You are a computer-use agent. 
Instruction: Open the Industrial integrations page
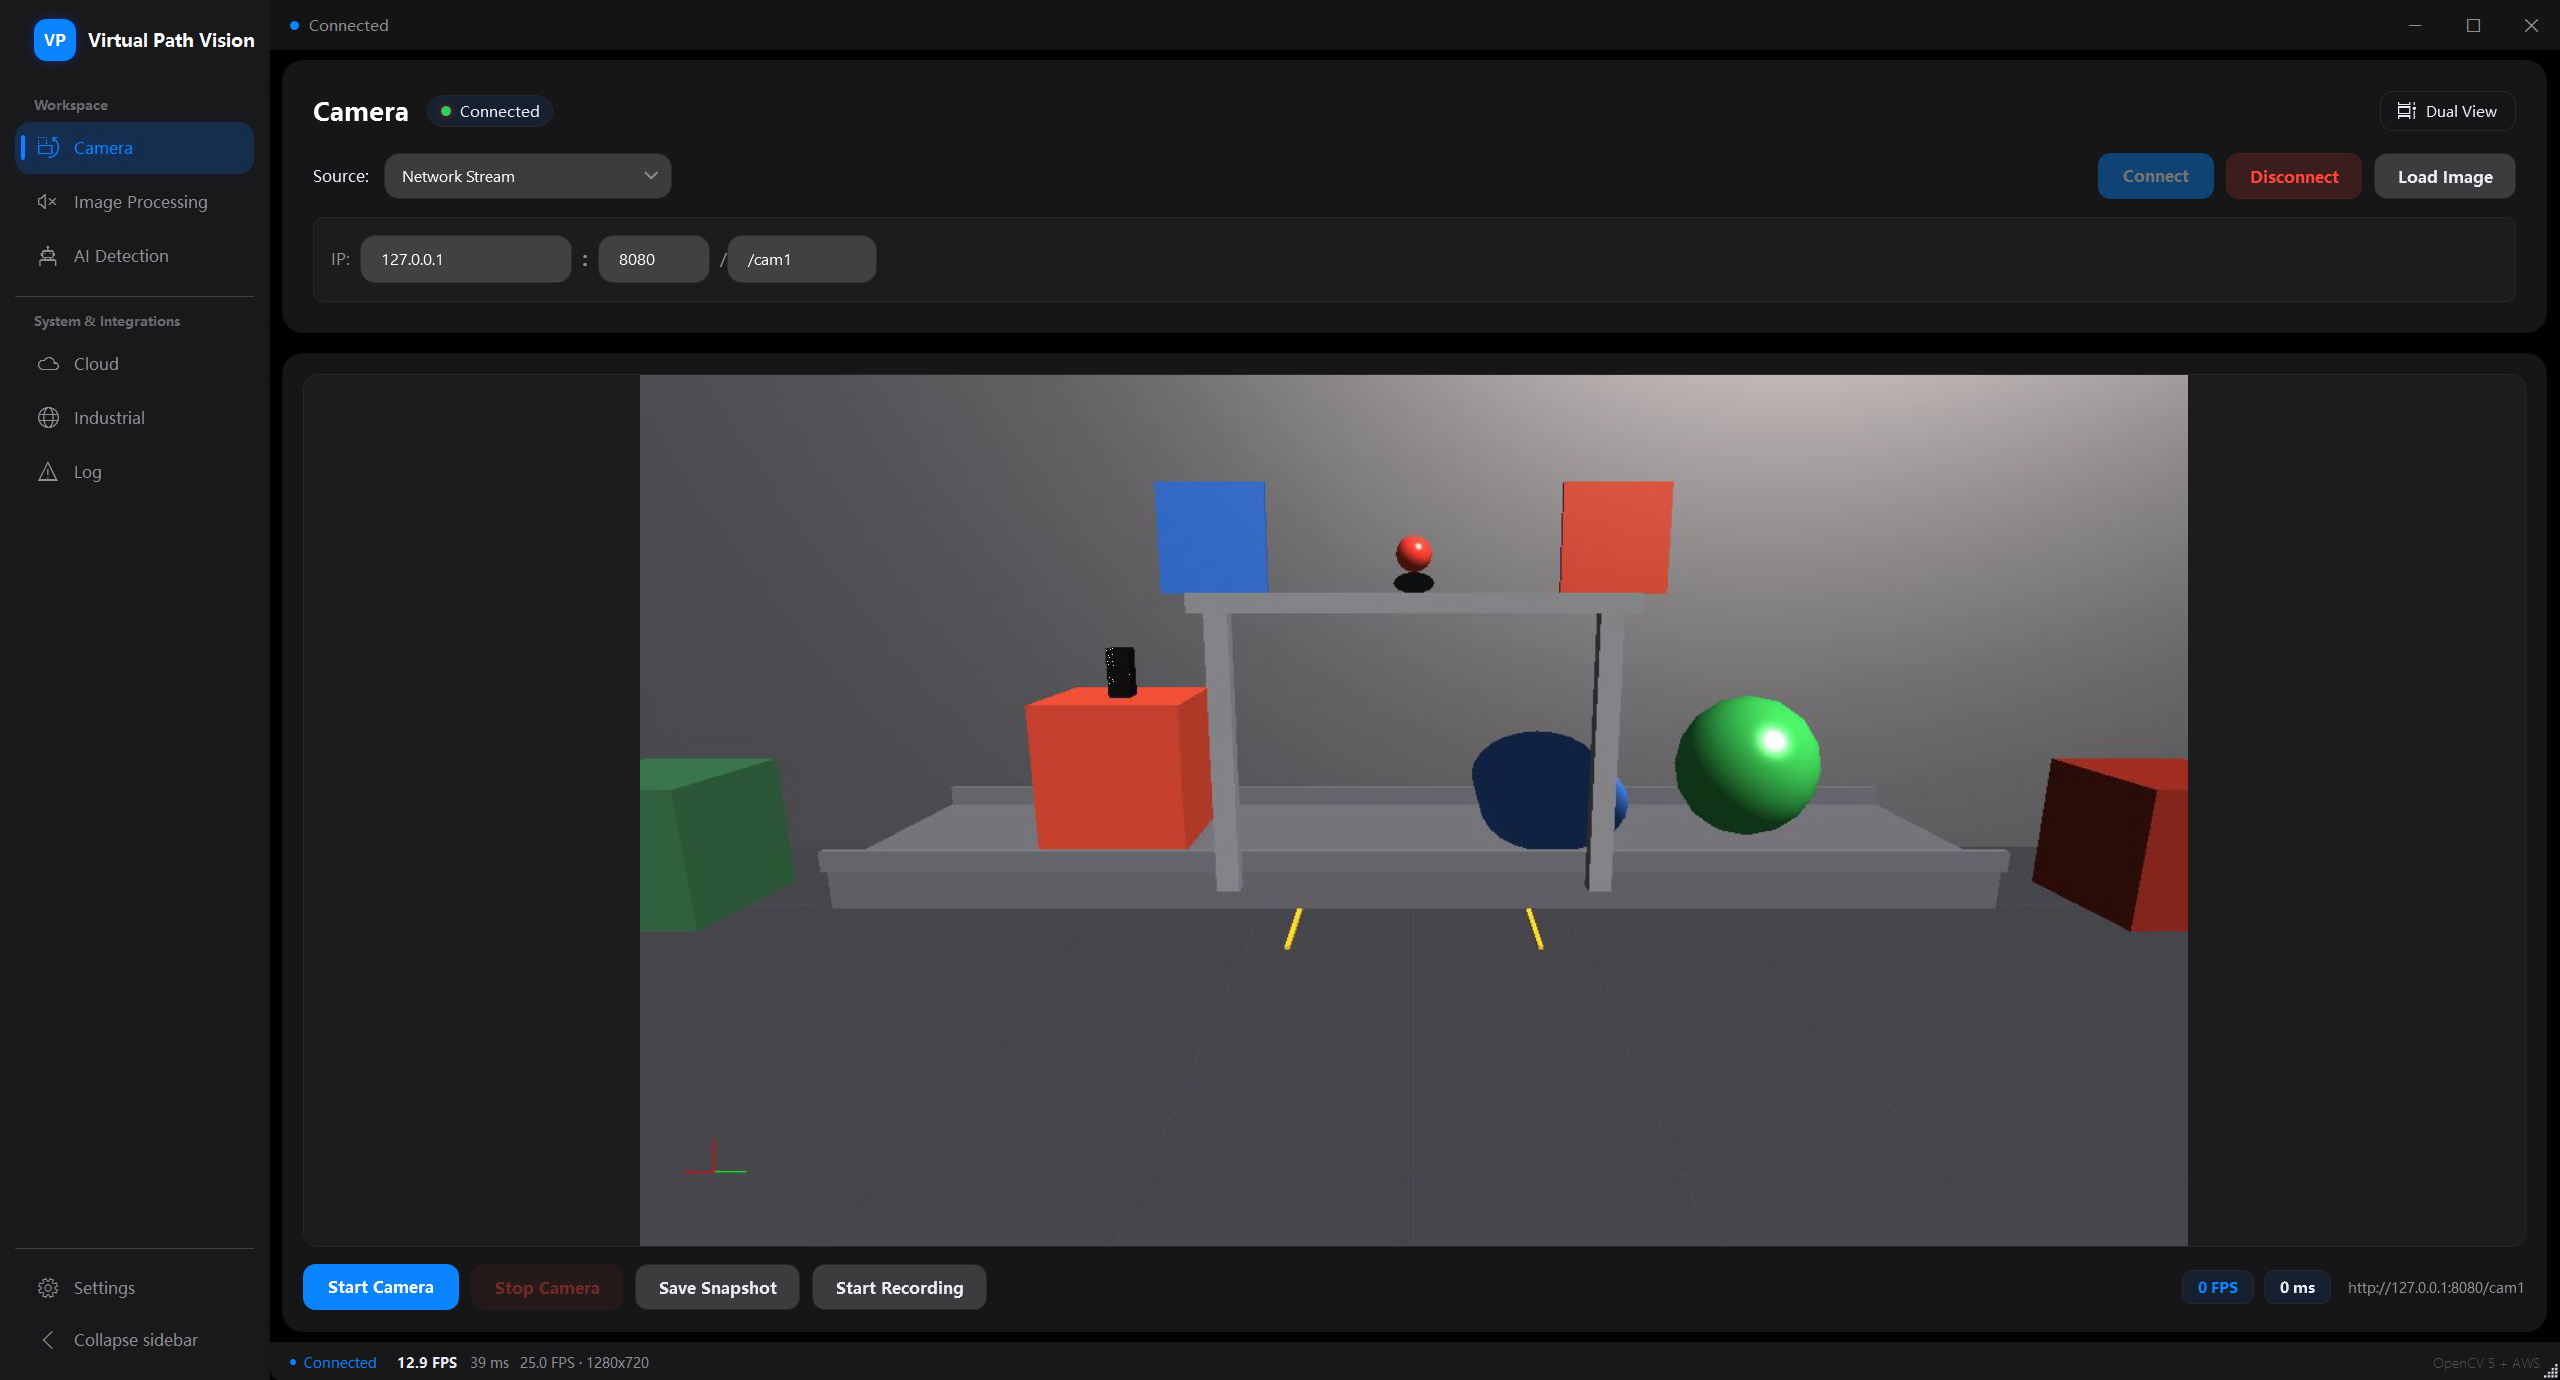[x=134, y=418]
